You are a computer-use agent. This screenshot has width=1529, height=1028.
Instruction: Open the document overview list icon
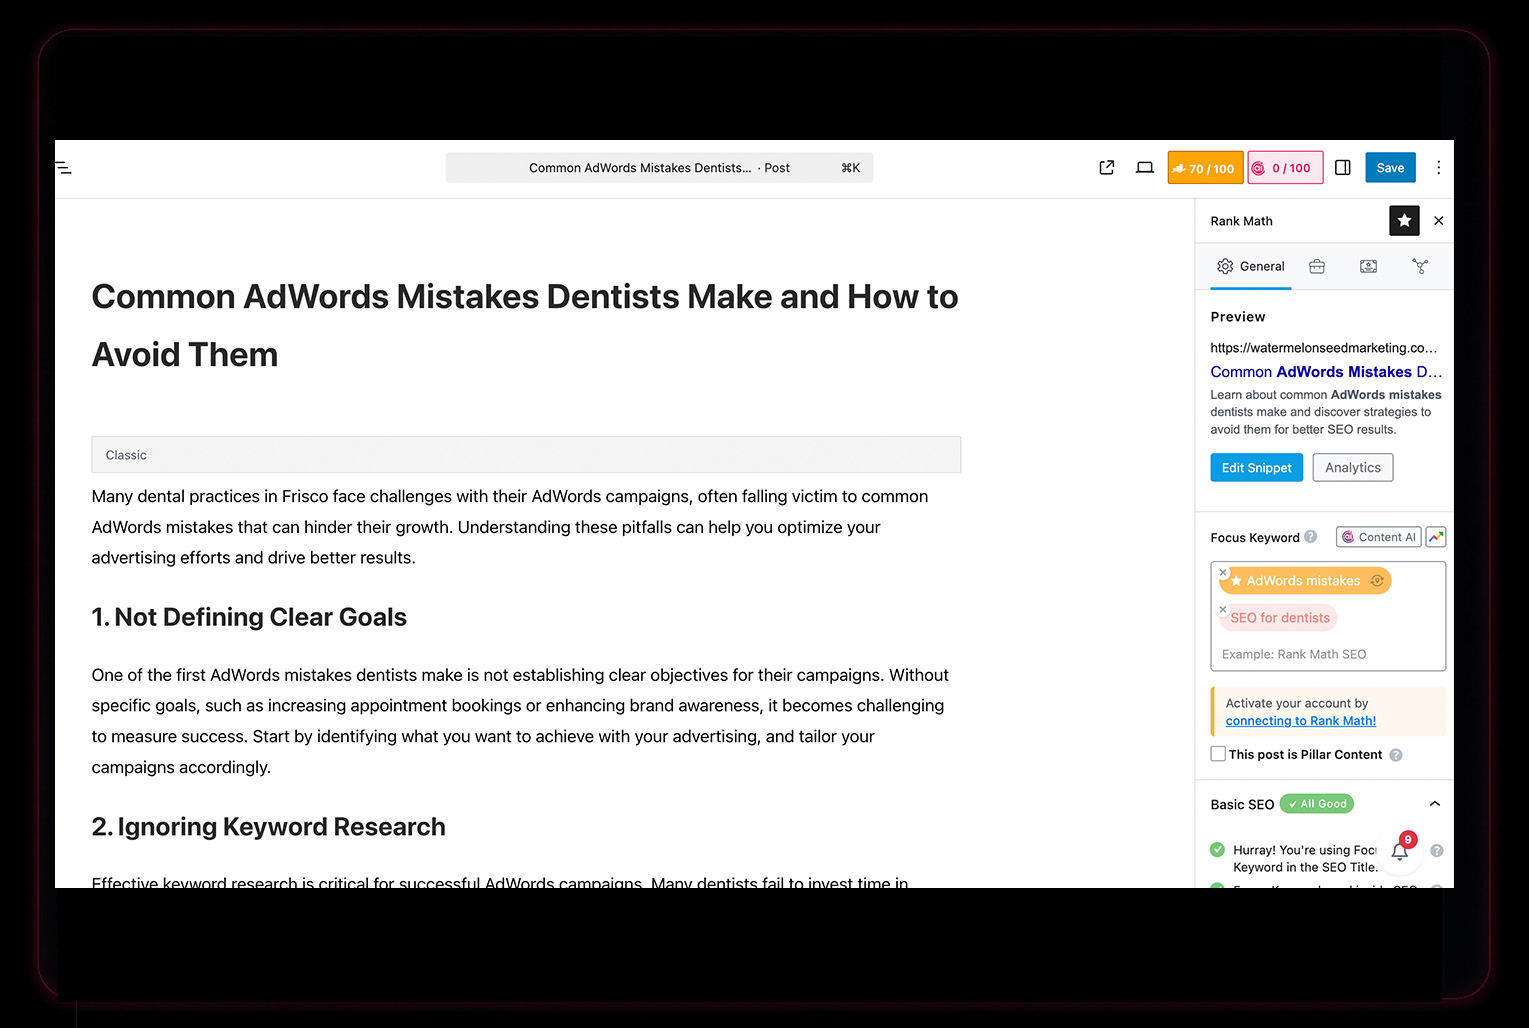[64, 168]
